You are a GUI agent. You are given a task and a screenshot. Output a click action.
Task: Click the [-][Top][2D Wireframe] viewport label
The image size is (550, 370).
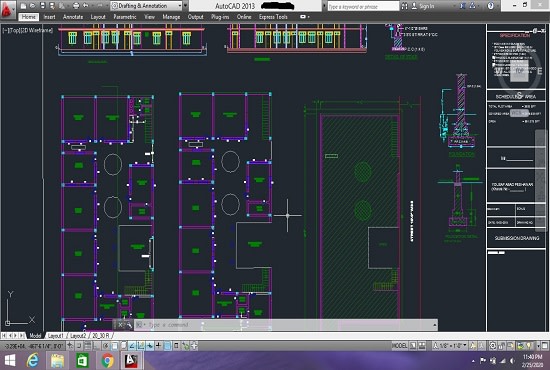28,31
